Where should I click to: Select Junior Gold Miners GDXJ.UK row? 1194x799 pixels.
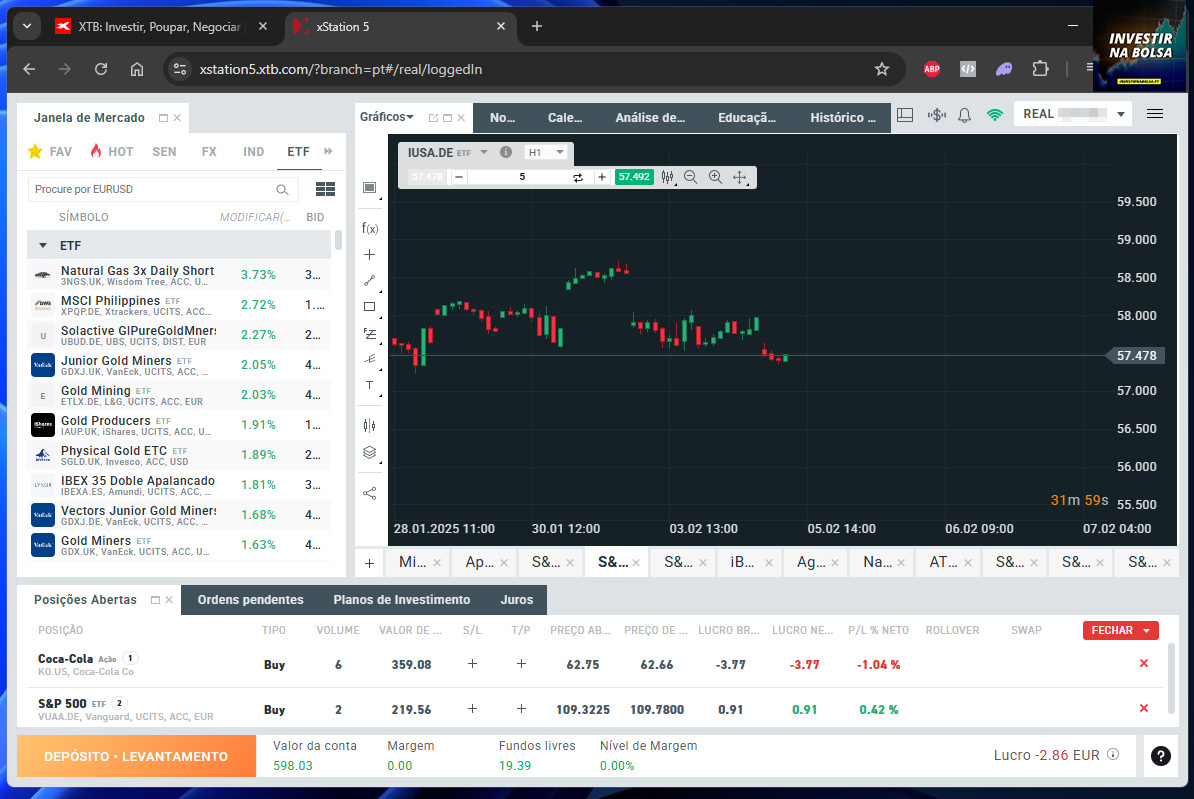pos(180,366)
